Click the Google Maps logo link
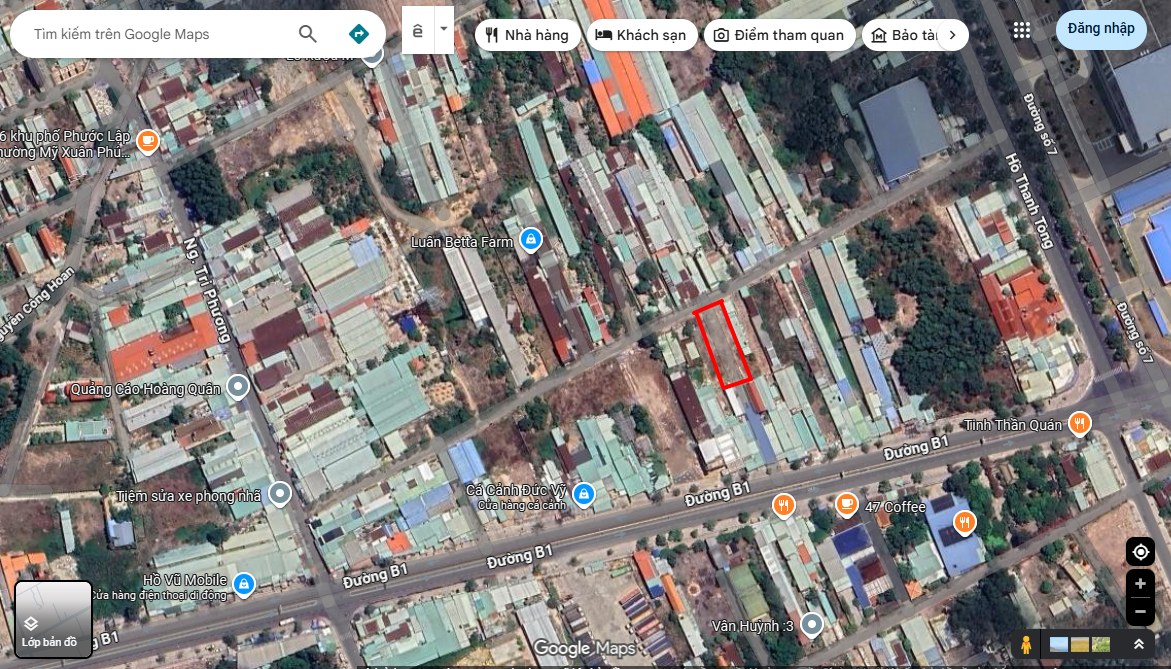 tap(585, 649)
